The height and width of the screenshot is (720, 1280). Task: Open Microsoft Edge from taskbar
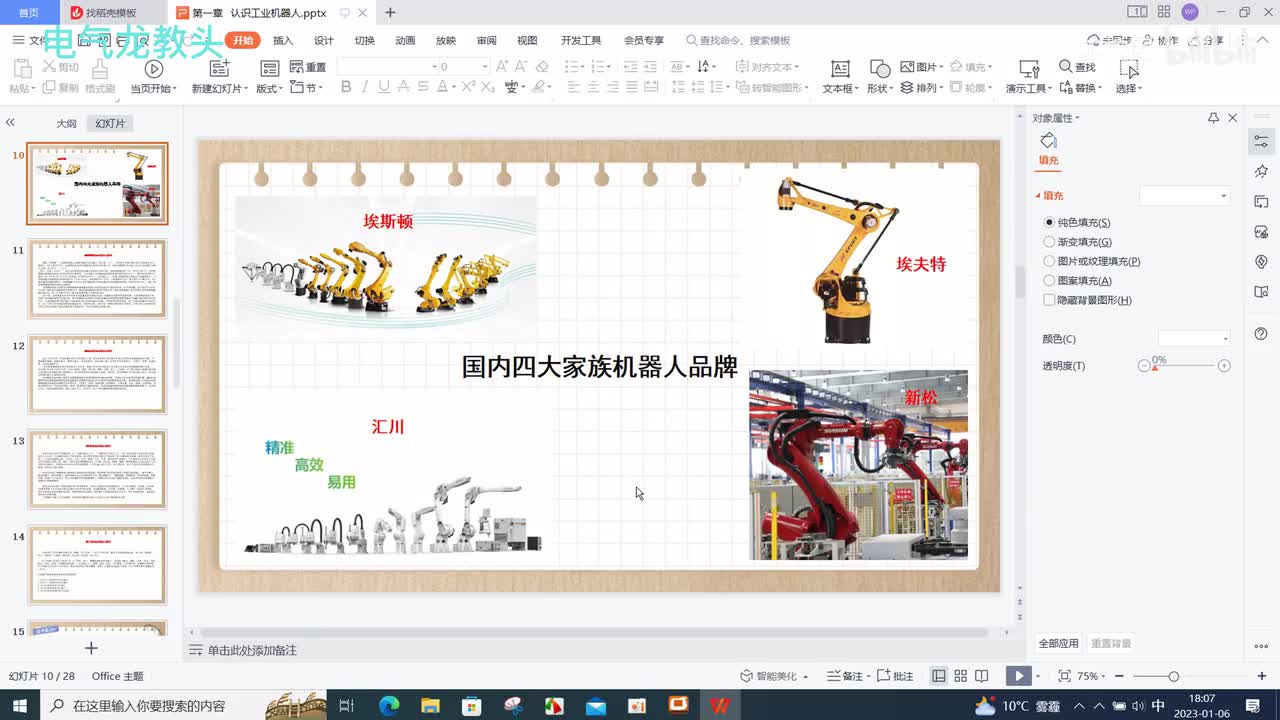pyautogui.click(x=389, y=705)
